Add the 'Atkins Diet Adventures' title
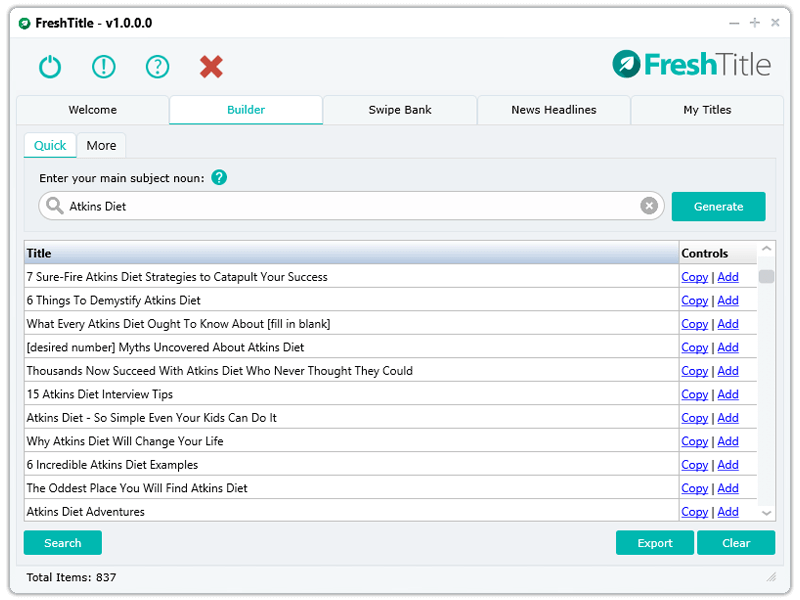 [x=728, y=512]
